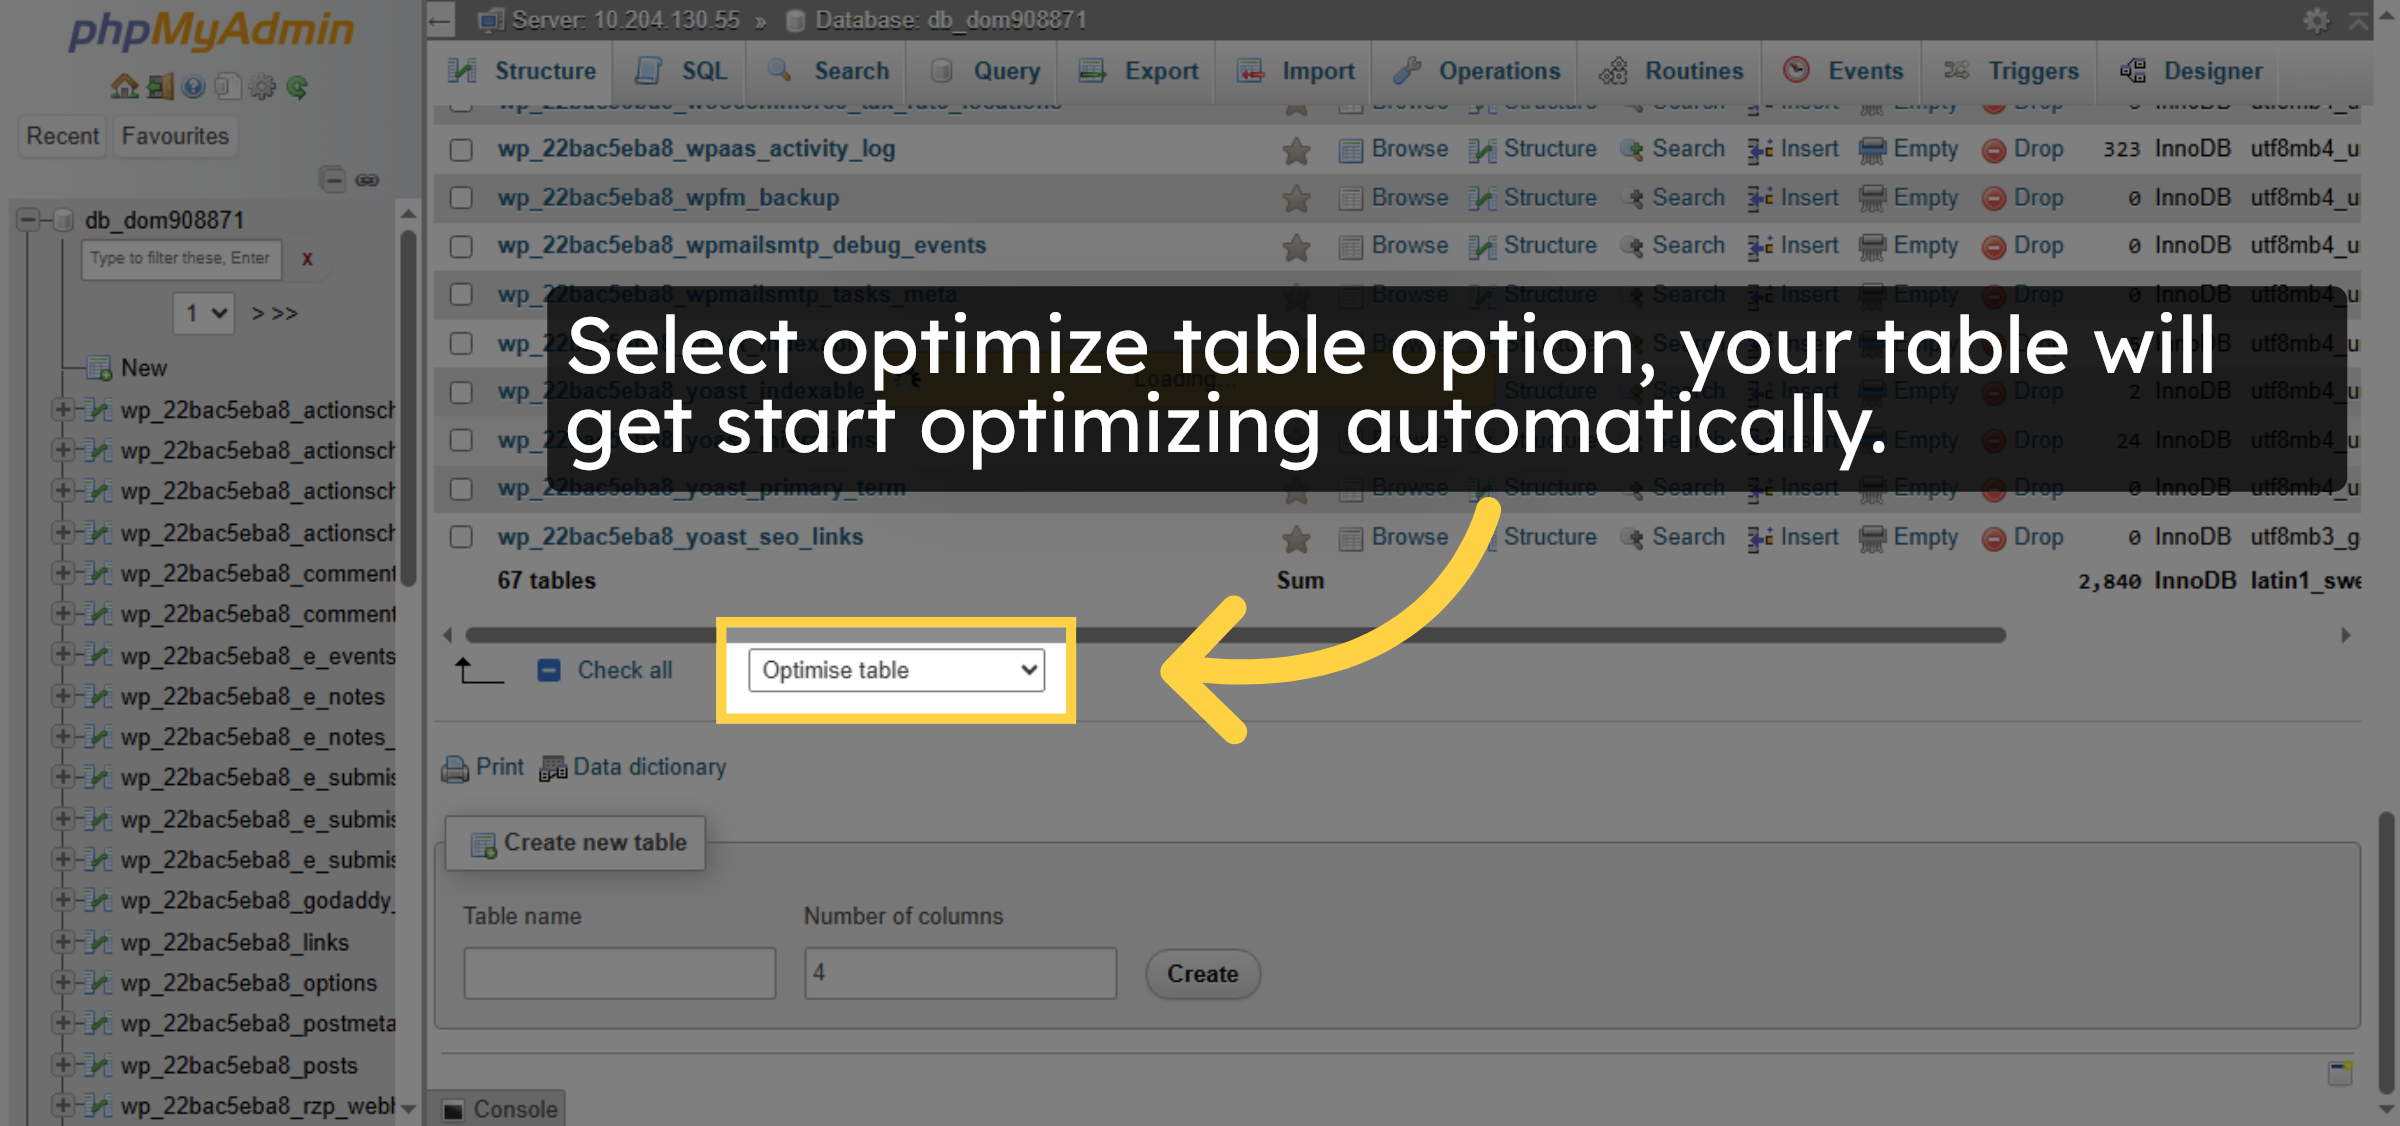This screenshot has height=1126, width=2400.
Task: Reload the navigation panel with green refresh icon
Action: tap(295, 87)
